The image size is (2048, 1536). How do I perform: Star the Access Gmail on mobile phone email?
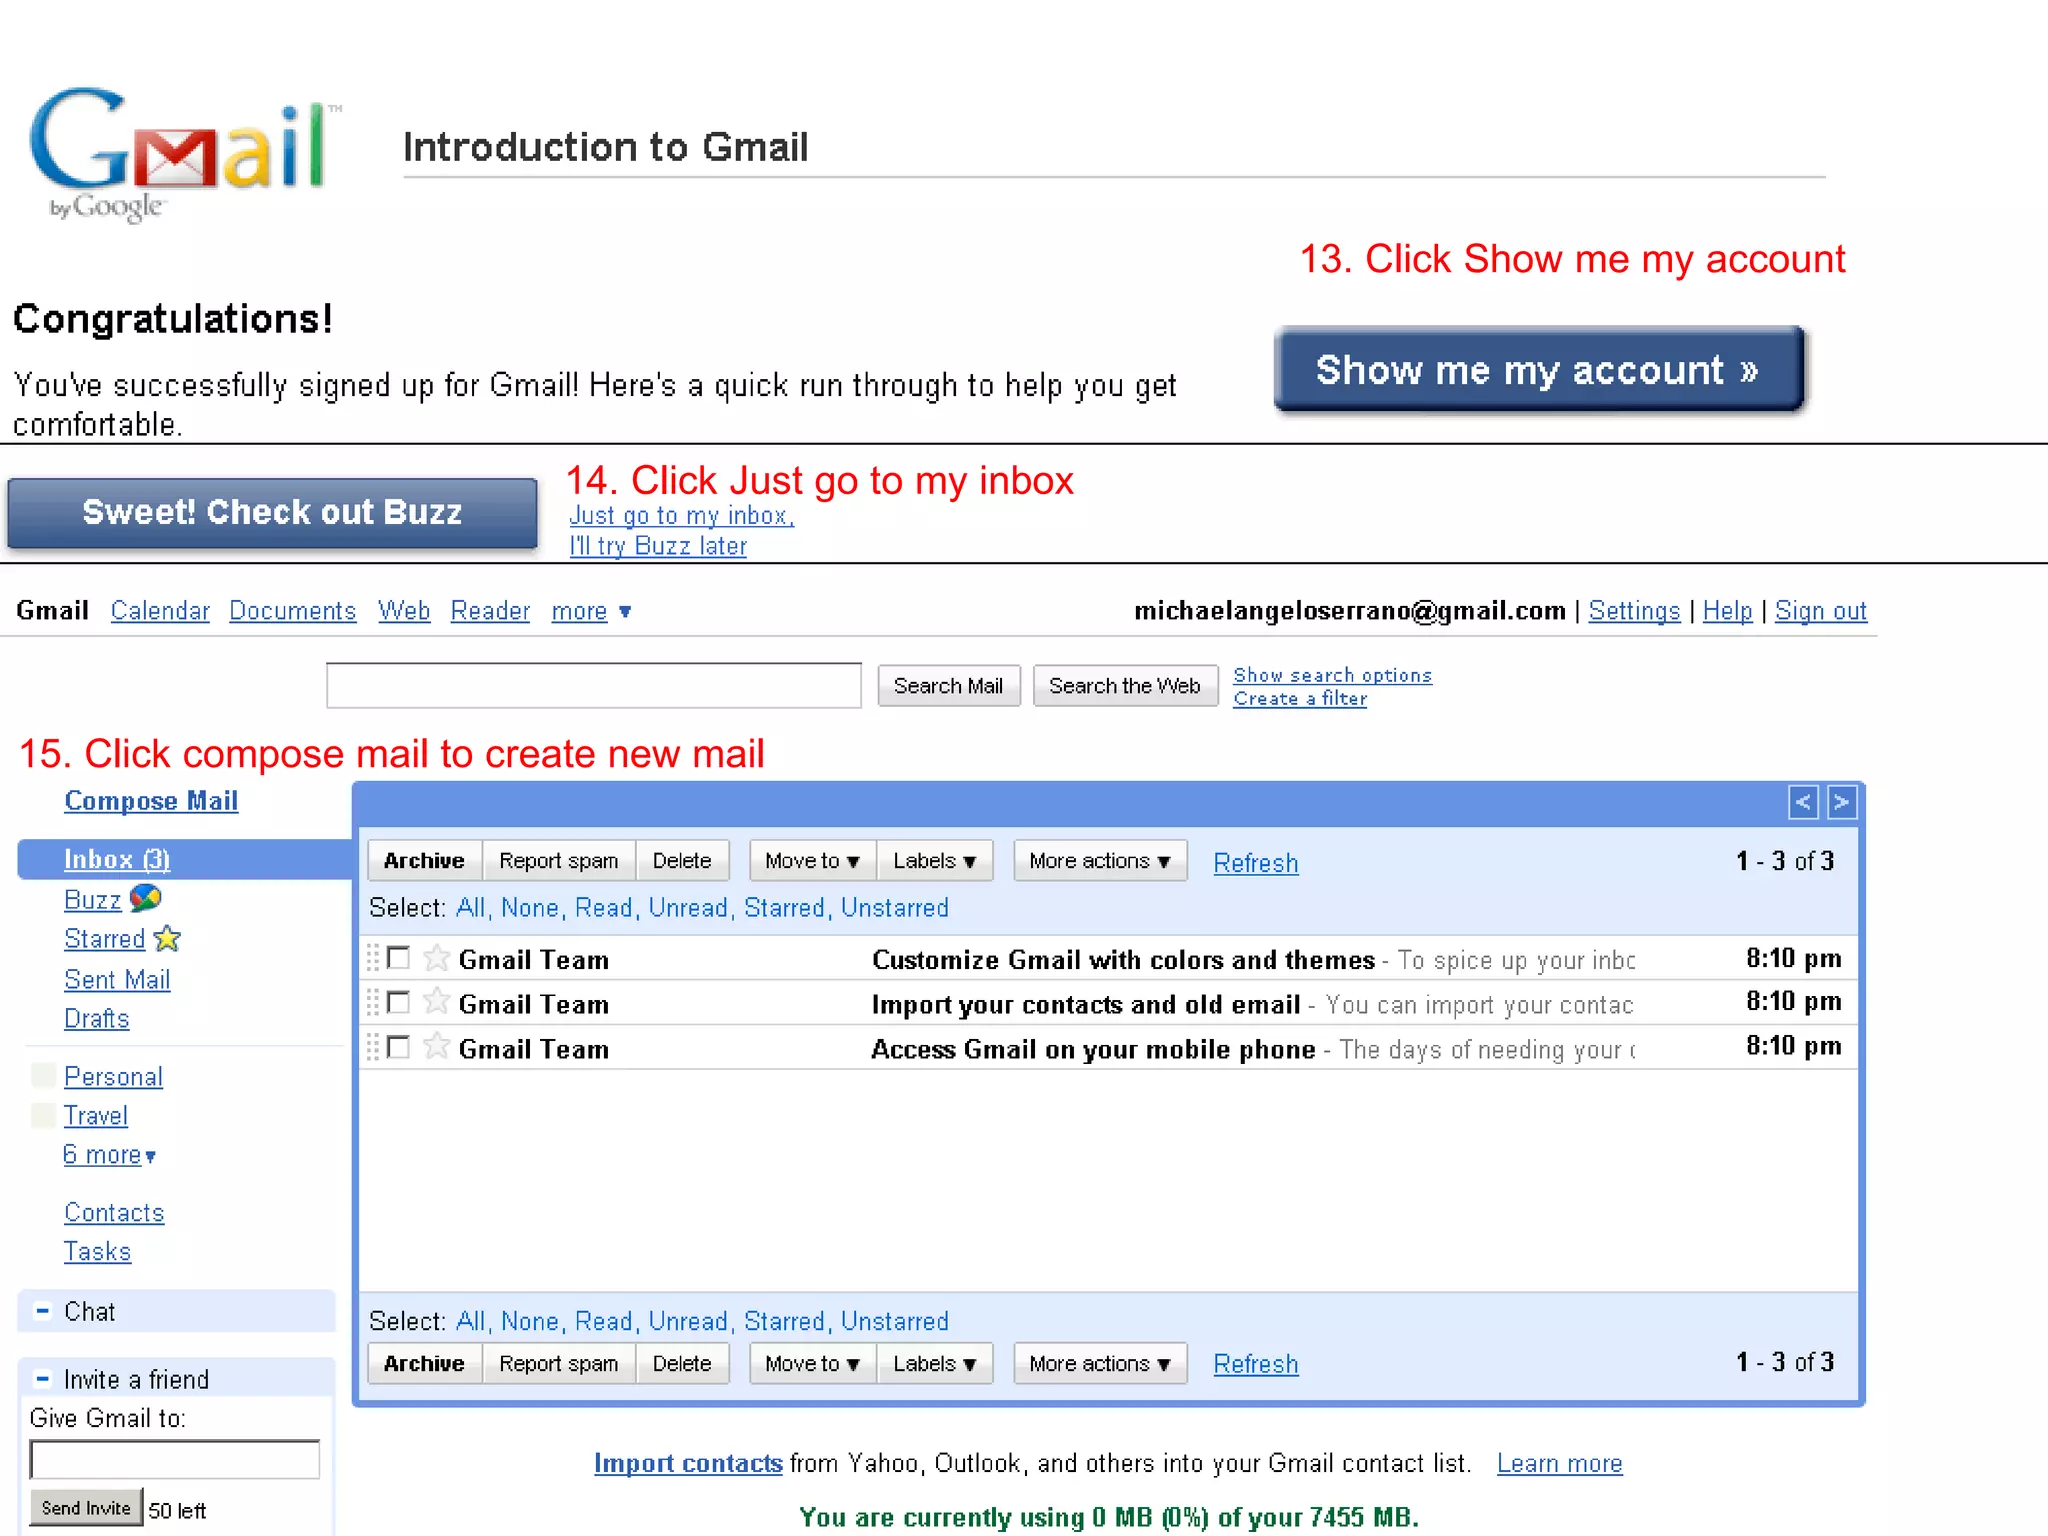click(436, 1046)
